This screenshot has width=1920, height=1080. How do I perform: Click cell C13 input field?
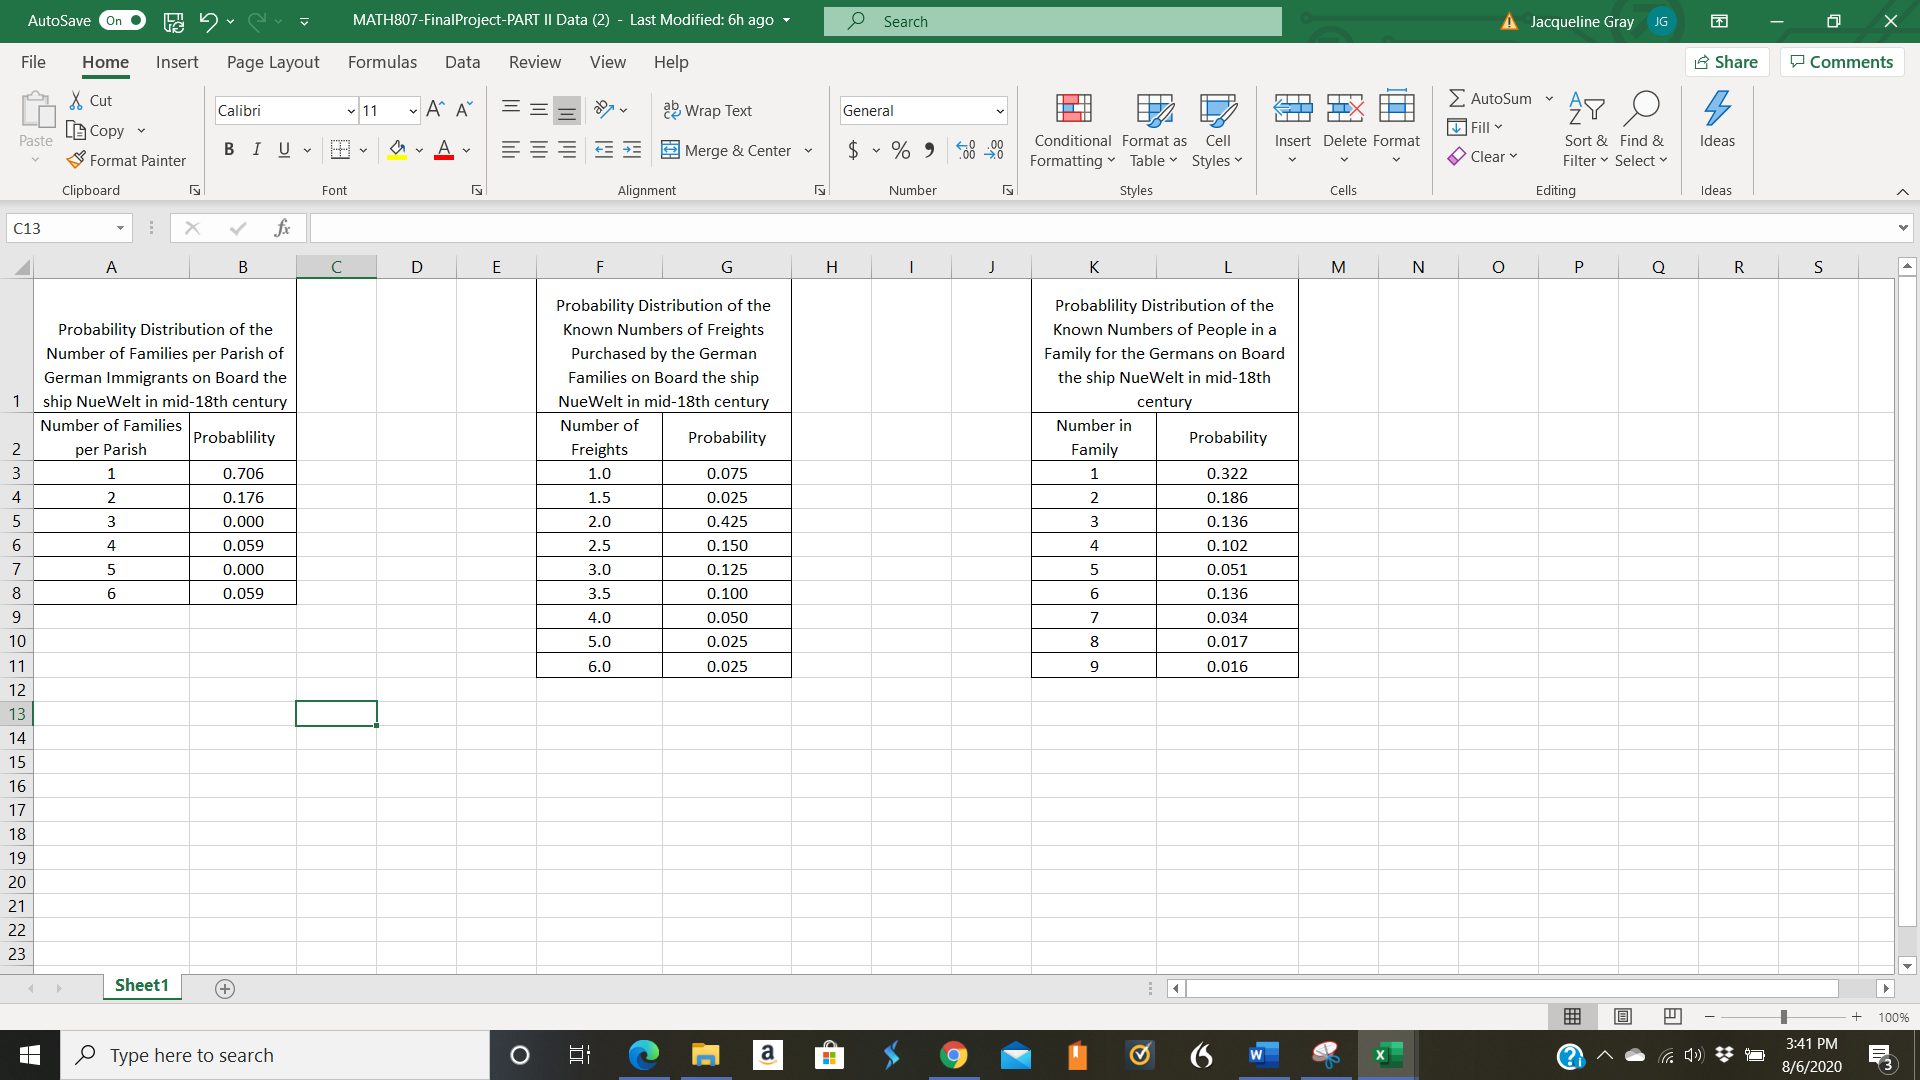click(338, 713)
